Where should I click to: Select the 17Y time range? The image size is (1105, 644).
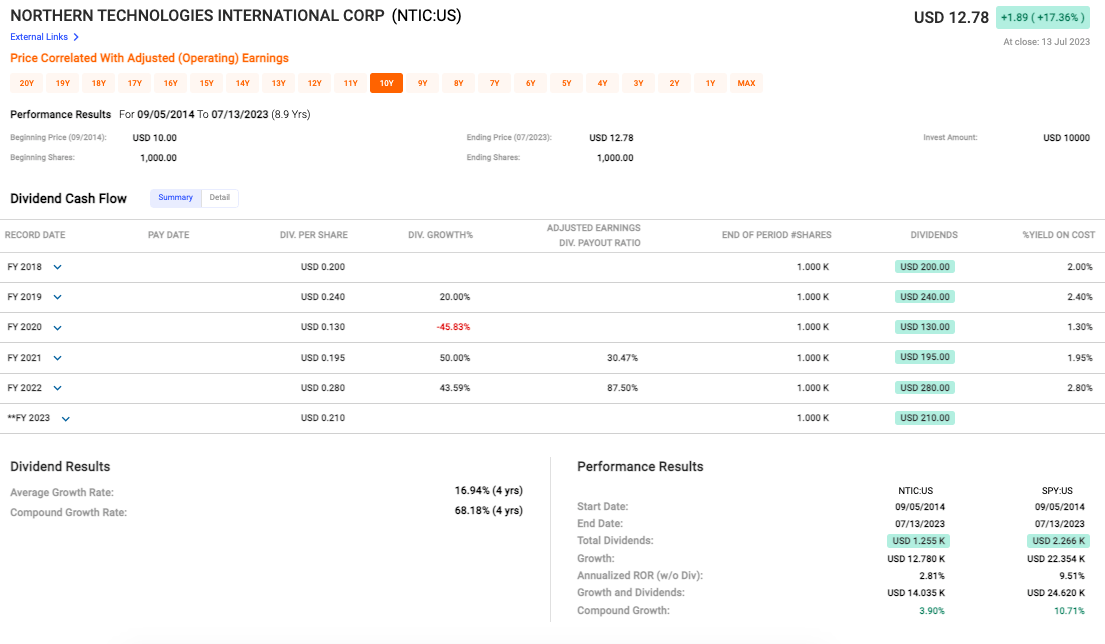pos(135,83)
